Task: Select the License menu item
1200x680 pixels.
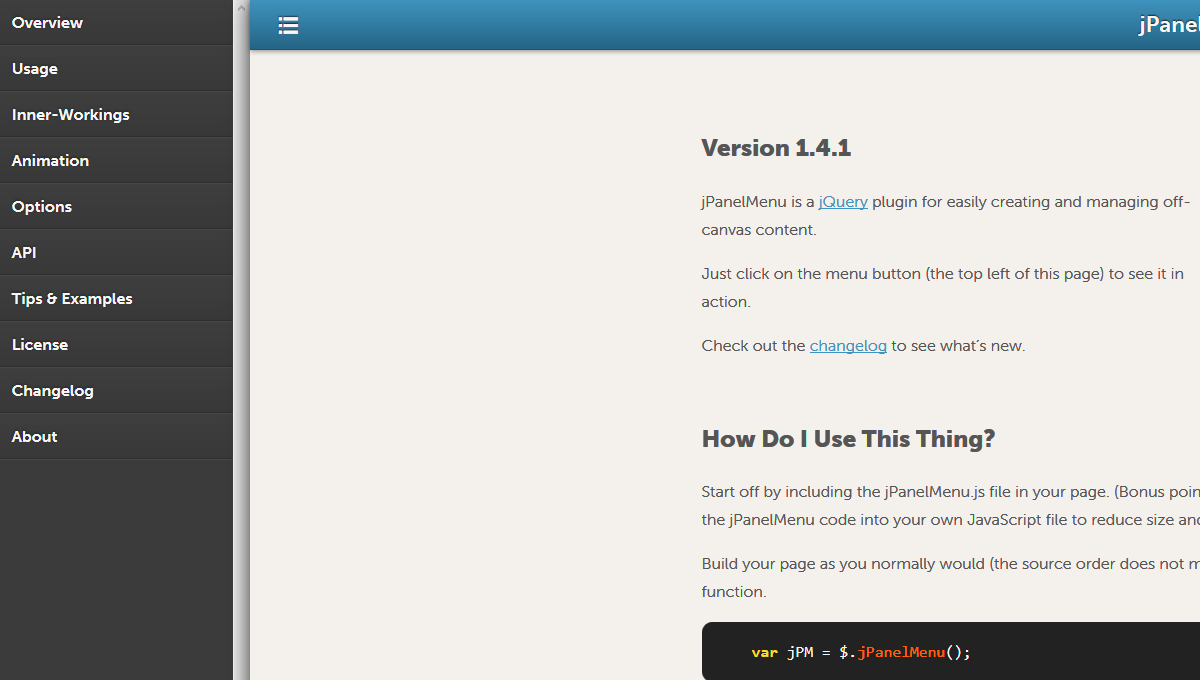Action: [x=40, y=344]
